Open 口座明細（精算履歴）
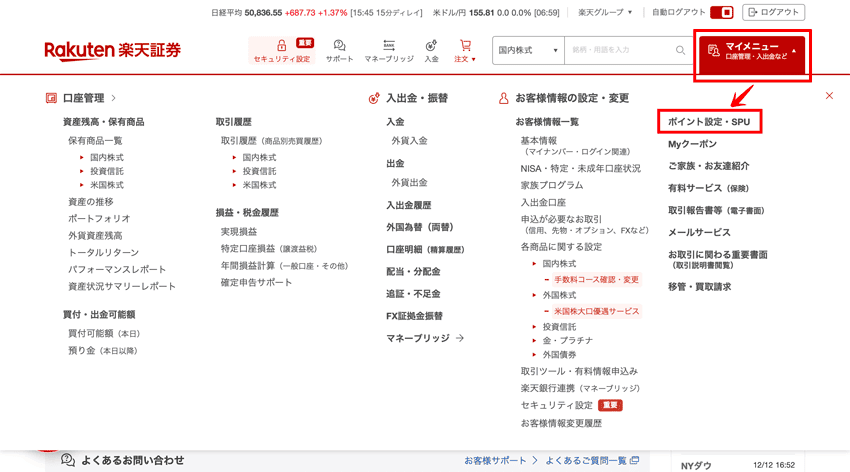This screenshot has height=472, width=850. [x=425, y=250]
